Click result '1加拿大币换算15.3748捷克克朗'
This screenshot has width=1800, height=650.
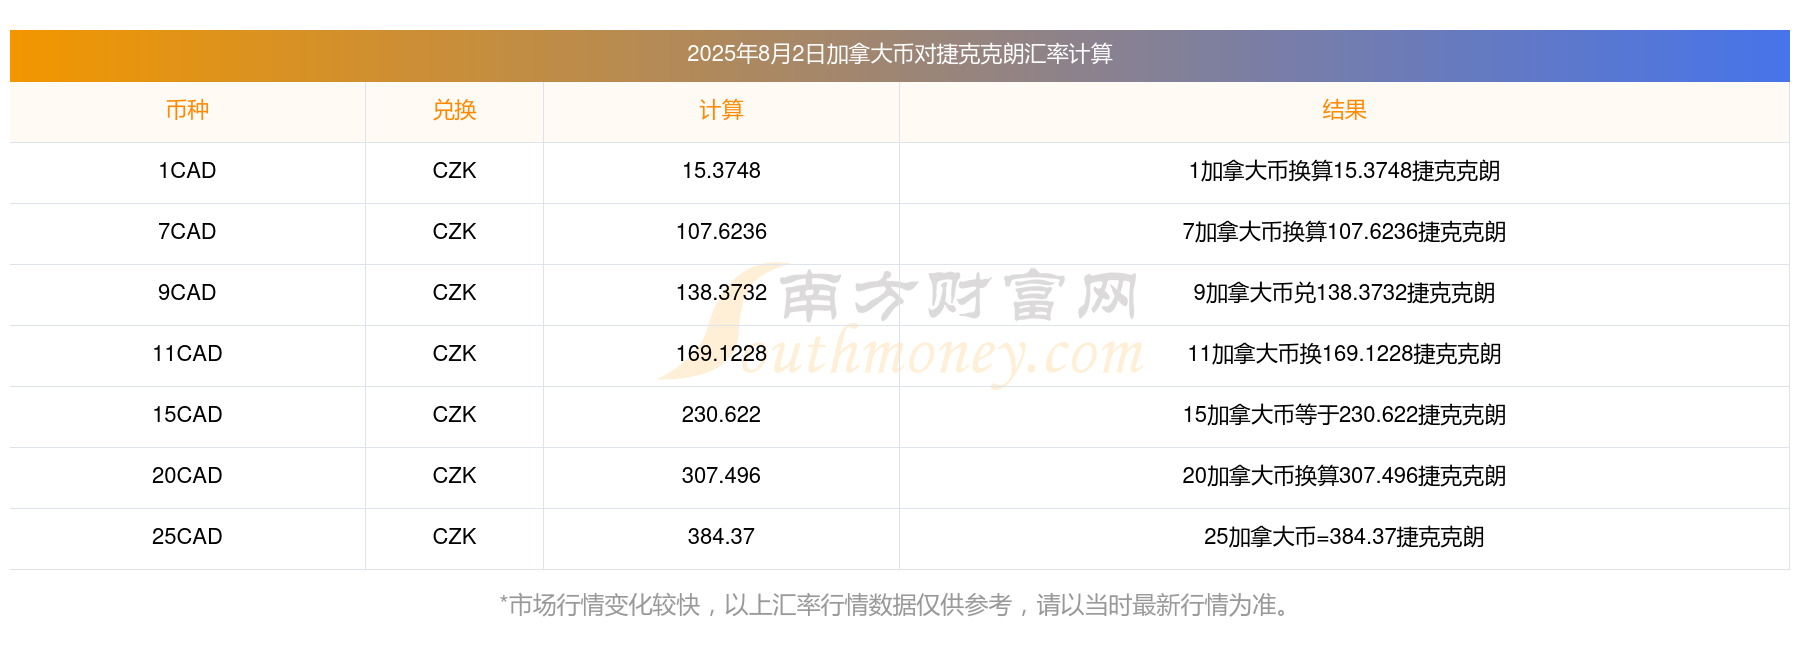pos(1344,171)
